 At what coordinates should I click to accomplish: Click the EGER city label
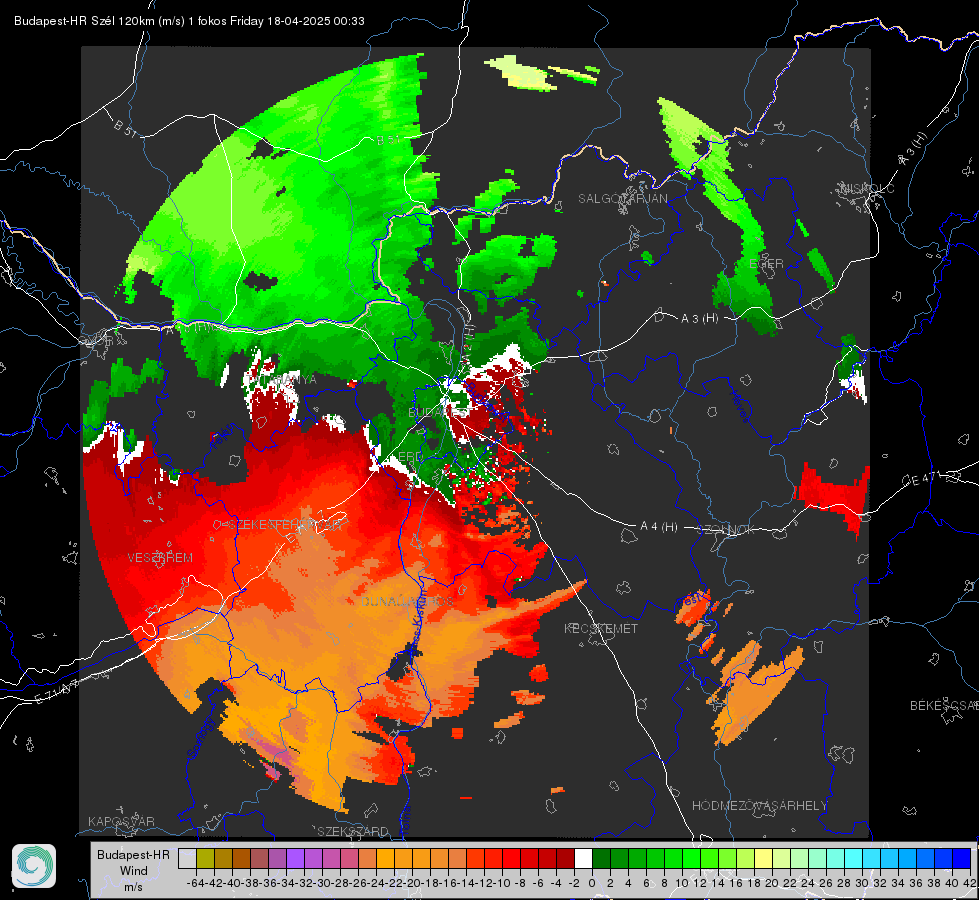click(x=766, y=264)
